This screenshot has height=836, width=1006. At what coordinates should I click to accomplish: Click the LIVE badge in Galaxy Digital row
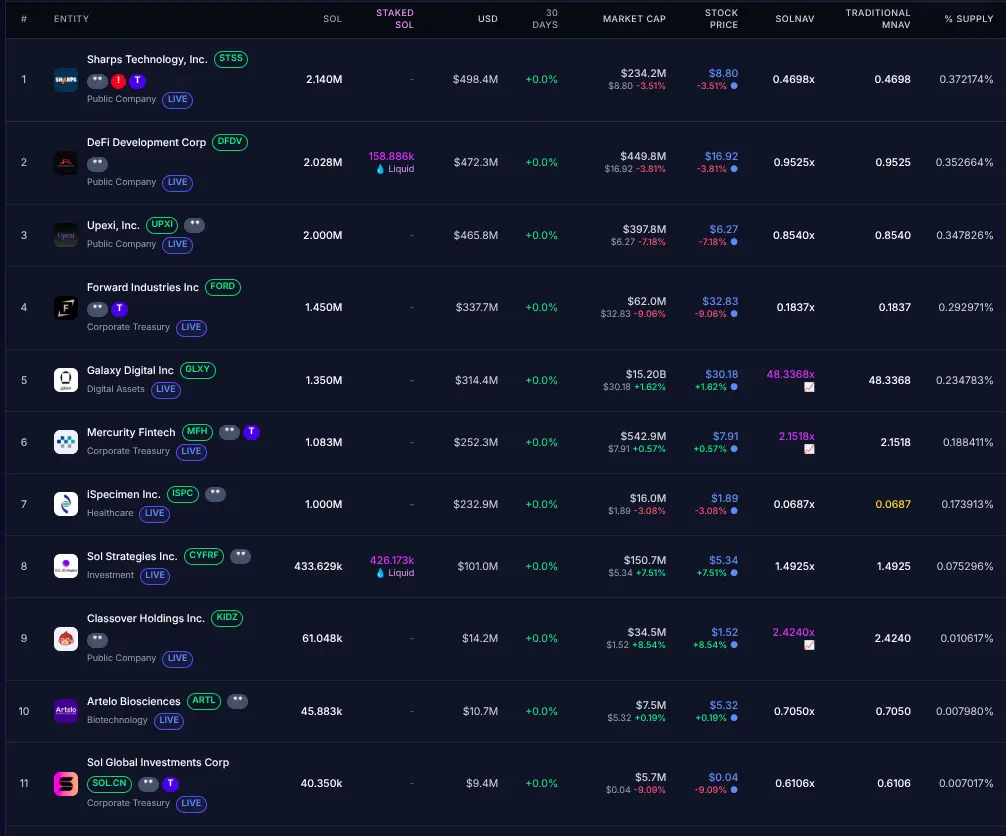166,389
